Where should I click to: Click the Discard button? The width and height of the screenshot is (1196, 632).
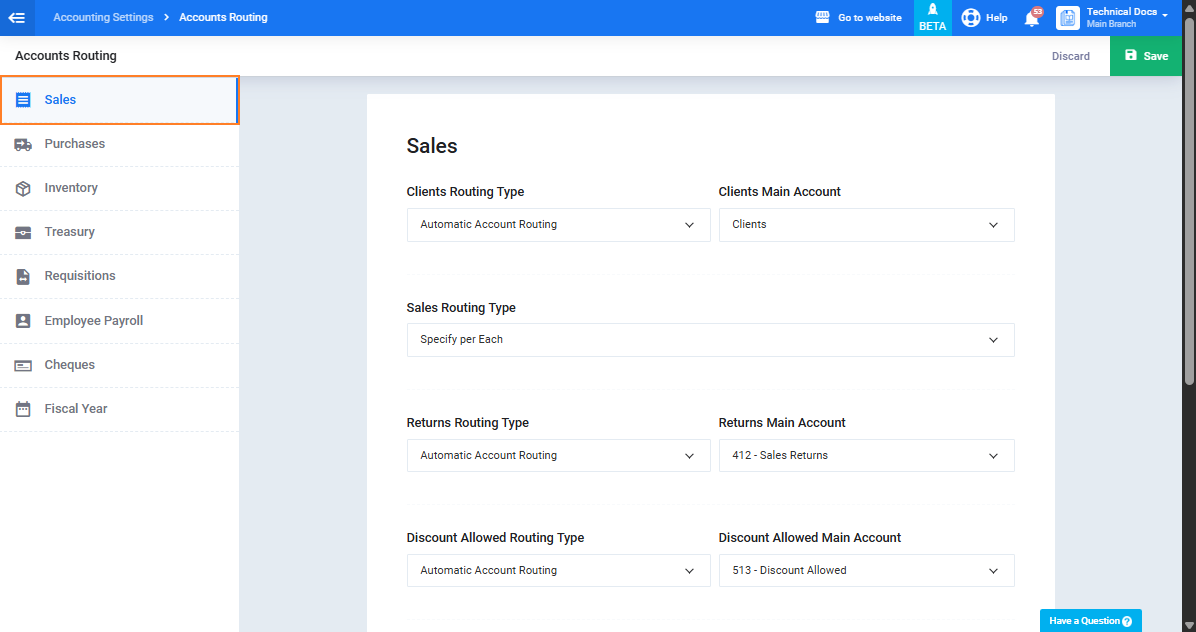coord(1070,56)
